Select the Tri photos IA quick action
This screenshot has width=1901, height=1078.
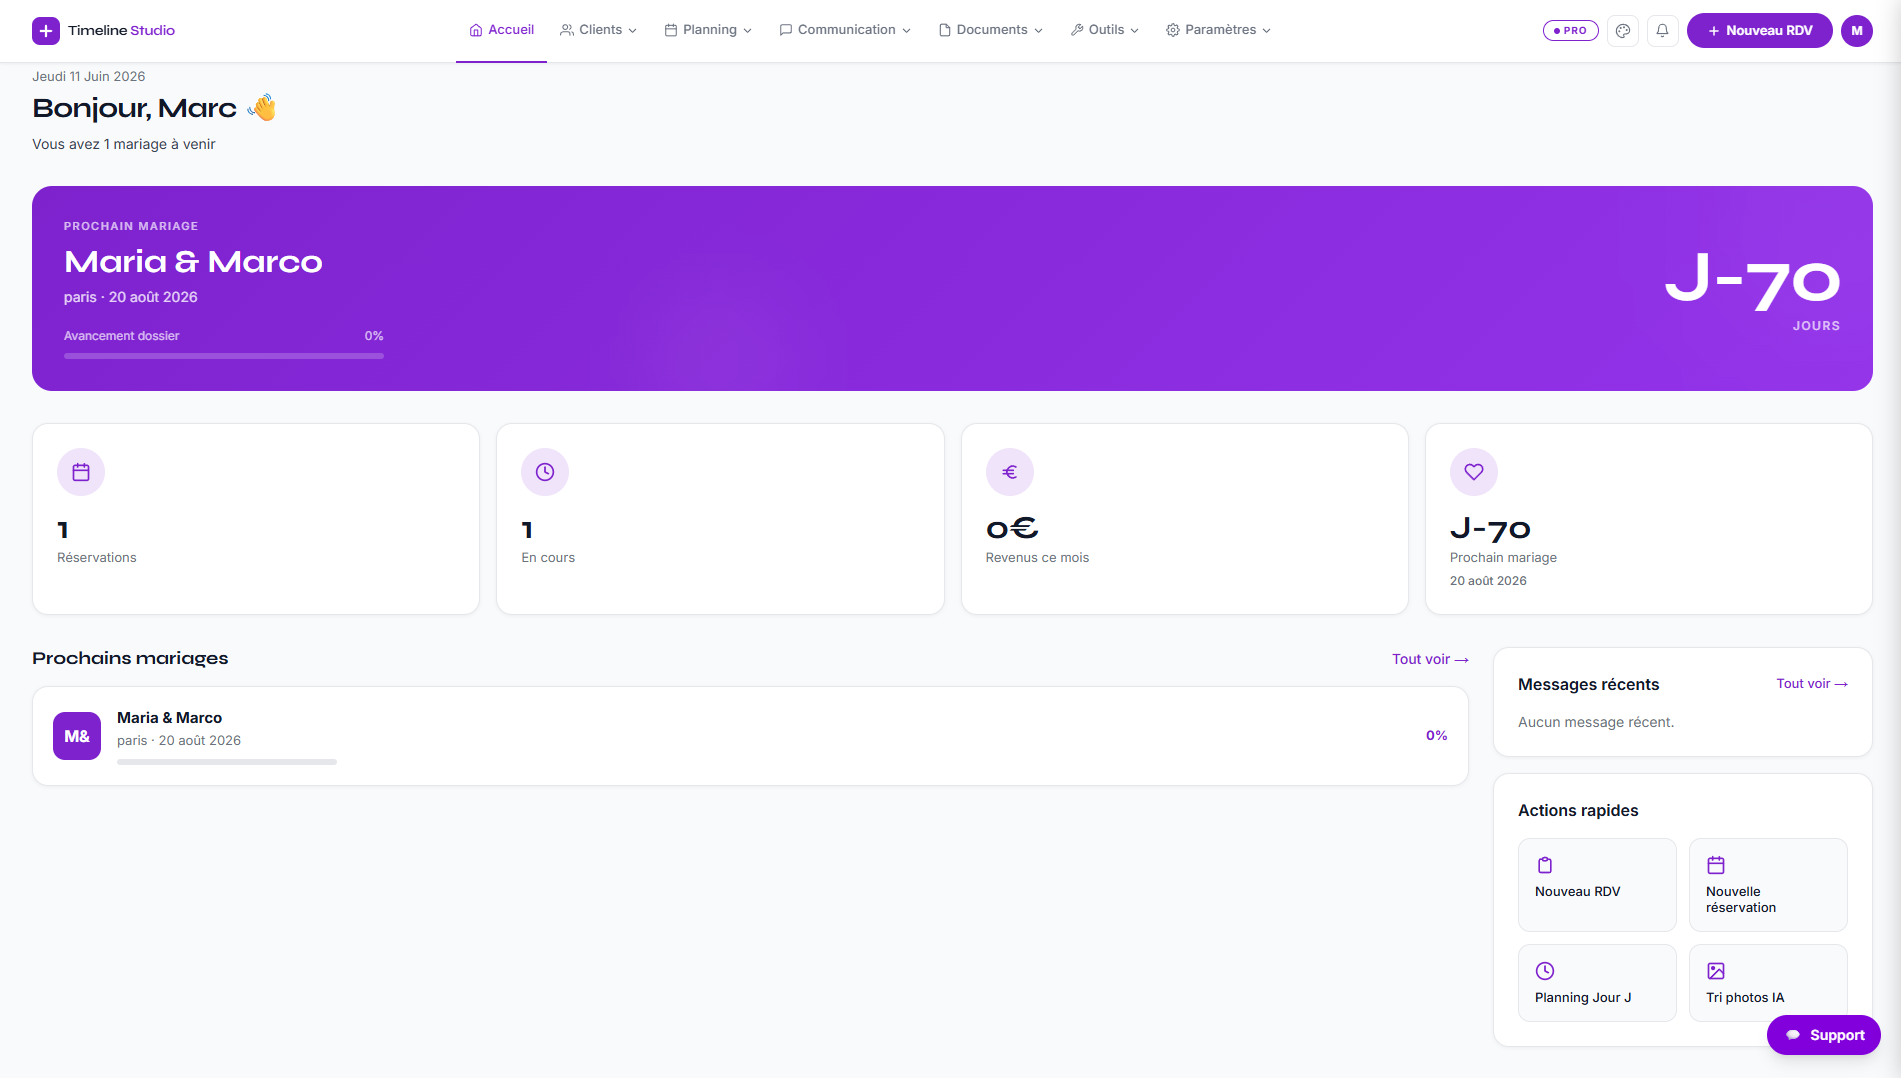point(1768,983)
